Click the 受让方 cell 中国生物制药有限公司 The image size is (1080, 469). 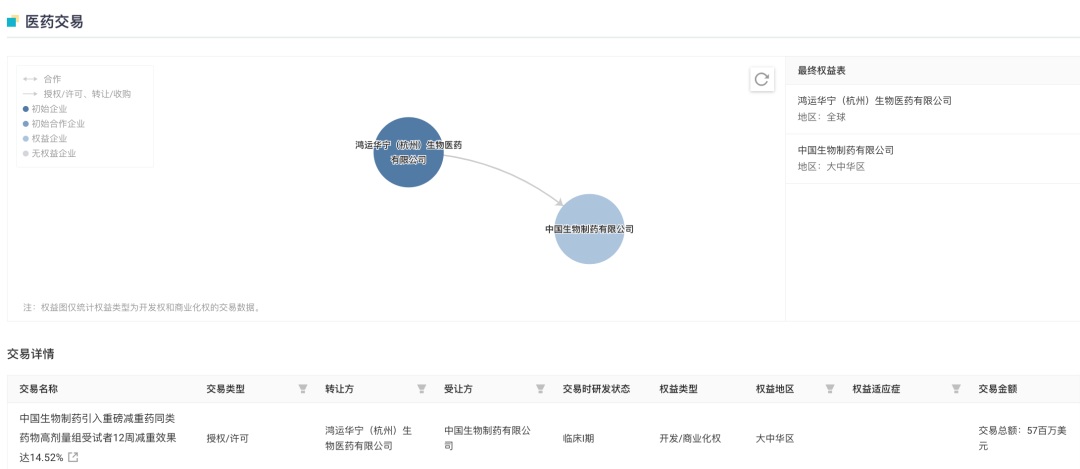[x=488, y=438]
